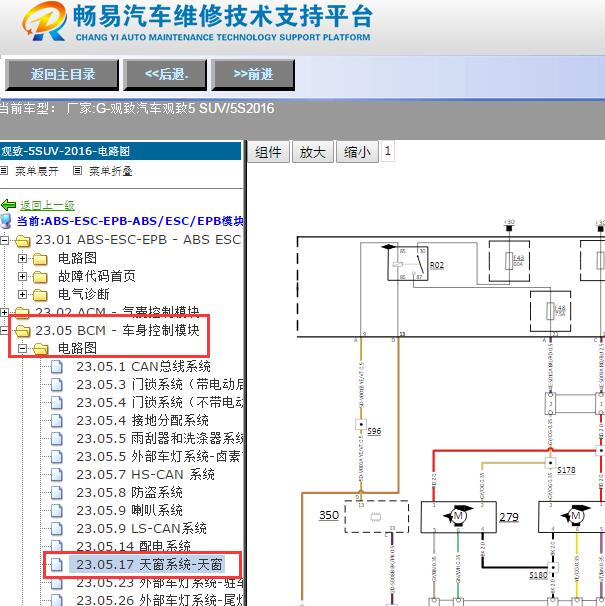605x606 pixels.
Task: Click splice label S180 in diagram
Action: [538, 575]
